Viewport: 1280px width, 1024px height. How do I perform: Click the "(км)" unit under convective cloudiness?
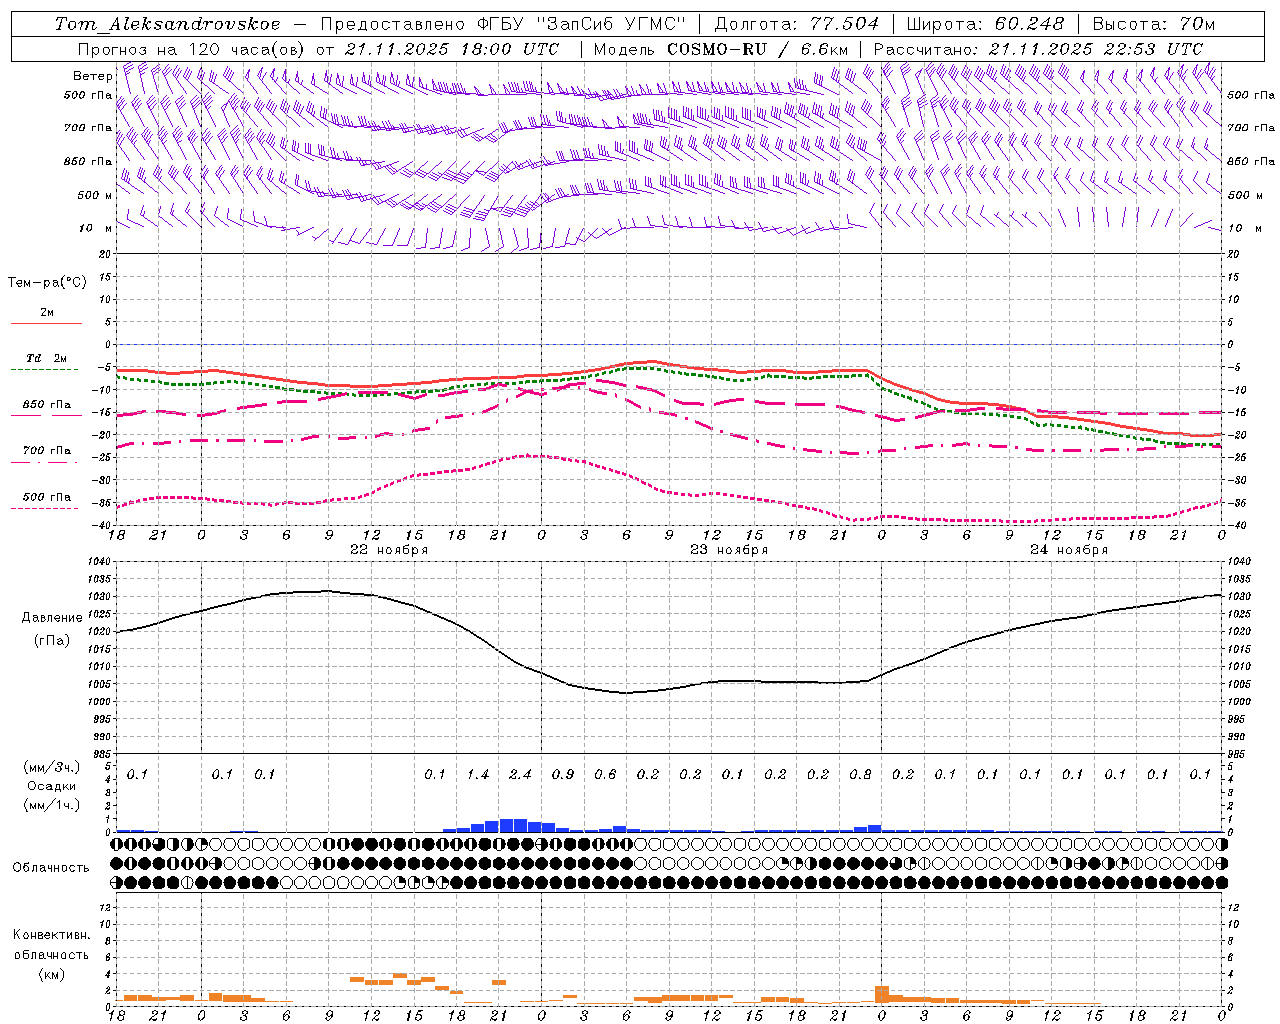51,973
